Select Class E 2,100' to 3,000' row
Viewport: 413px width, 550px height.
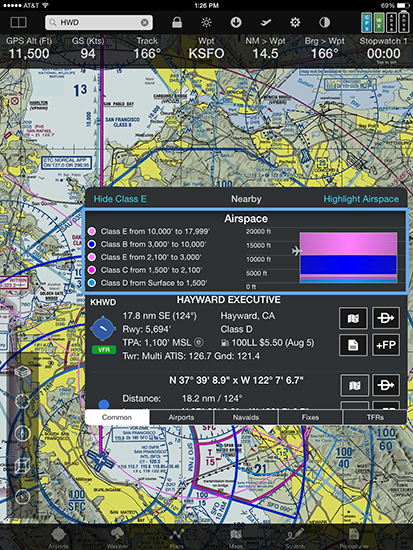click(144, 257)
